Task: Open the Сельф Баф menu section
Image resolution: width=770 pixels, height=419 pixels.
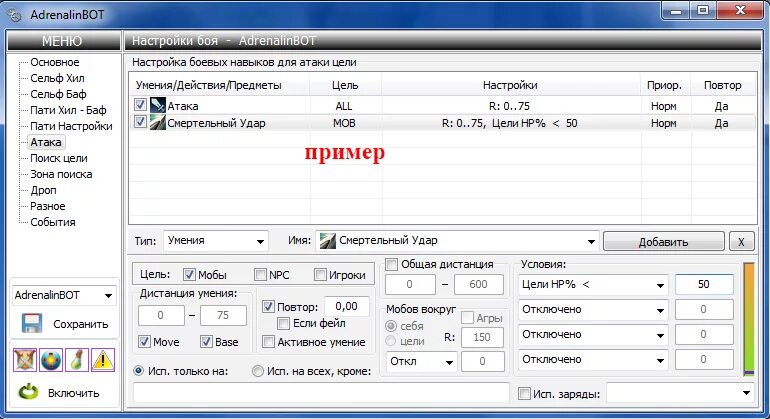Action: point(58,94)
